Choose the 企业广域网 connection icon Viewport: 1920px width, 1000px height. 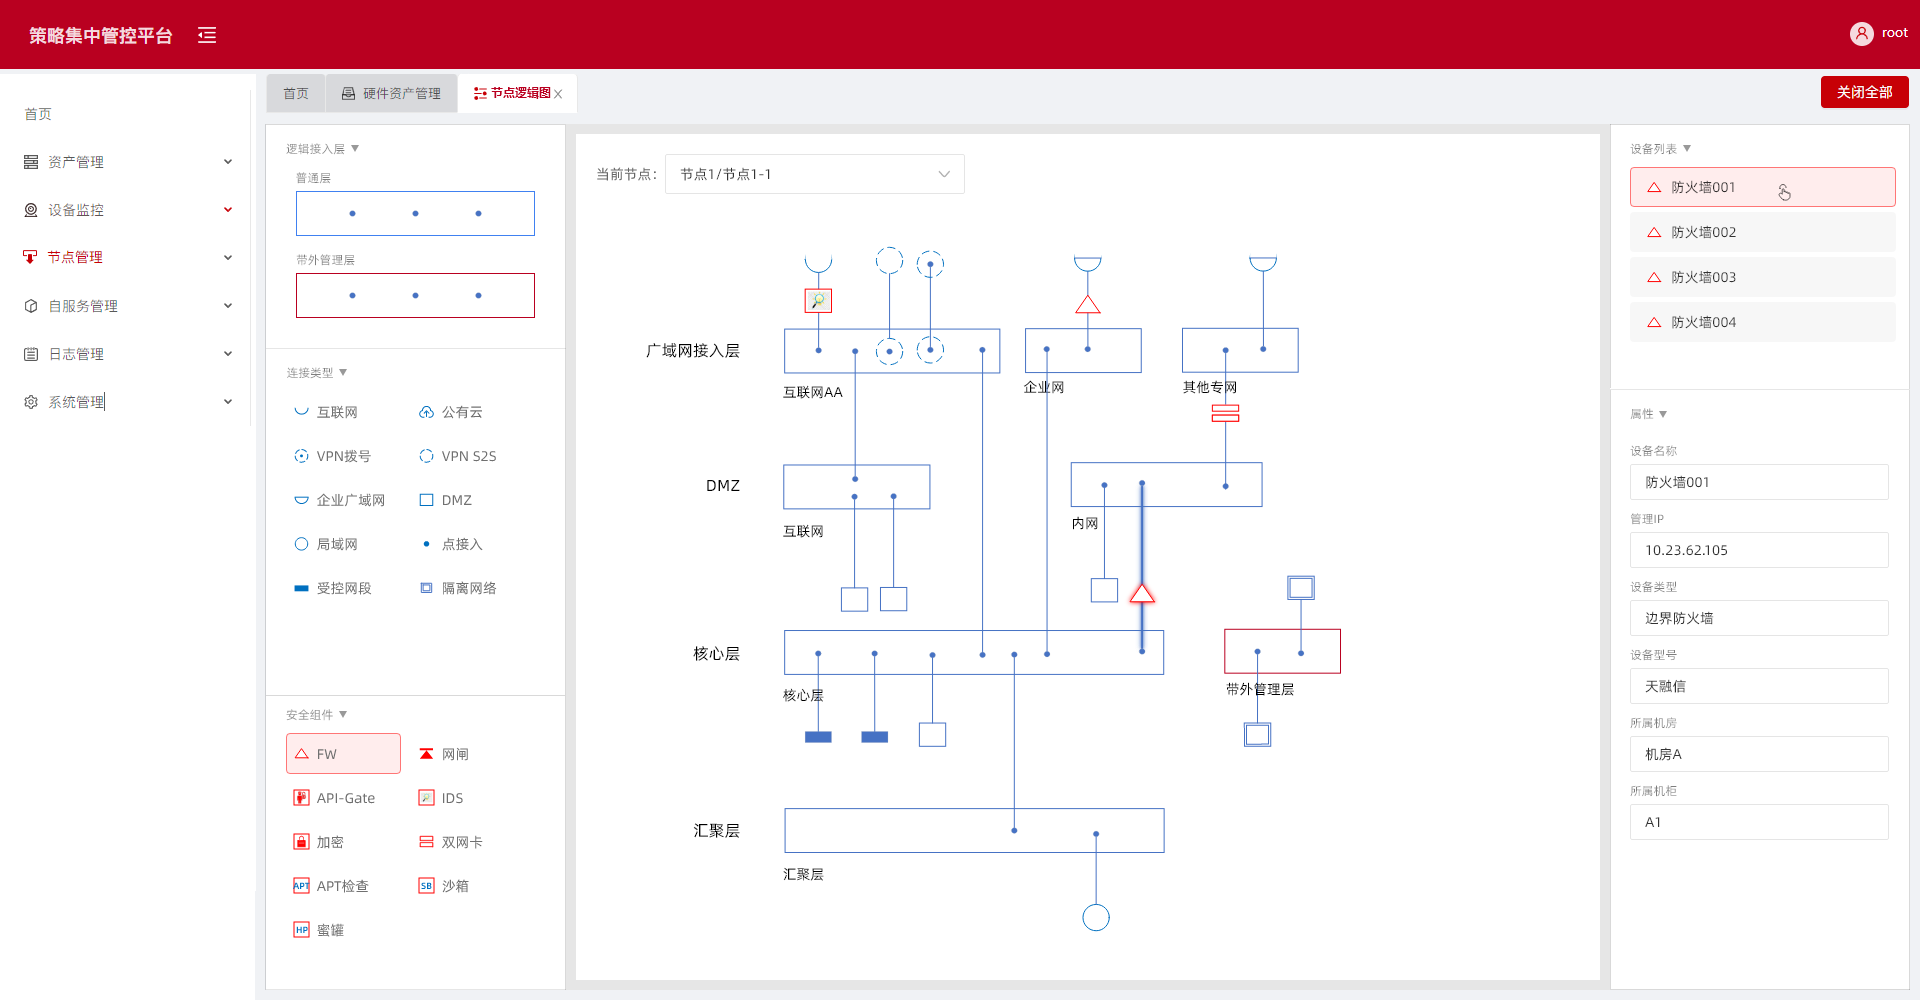point(301,500)
